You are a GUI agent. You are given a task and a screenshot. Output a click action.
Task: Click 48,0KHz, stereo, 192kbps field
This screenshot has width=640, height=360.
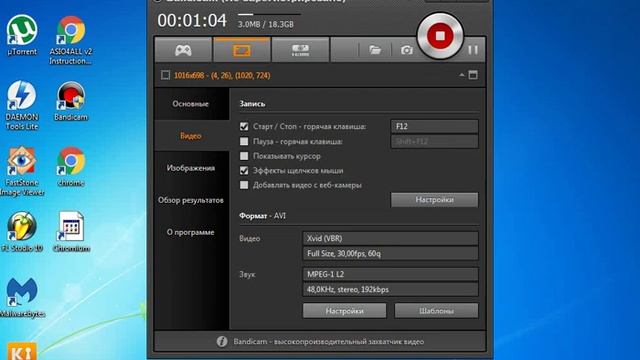pos(390,289)
